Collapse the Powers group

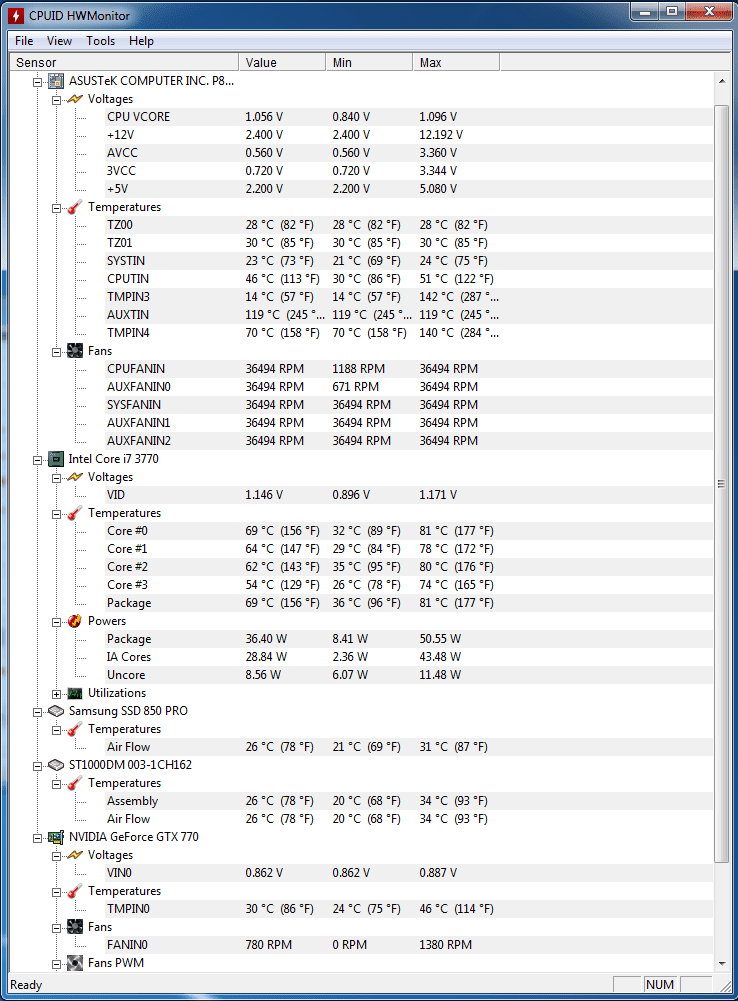(x=56, y=622)
